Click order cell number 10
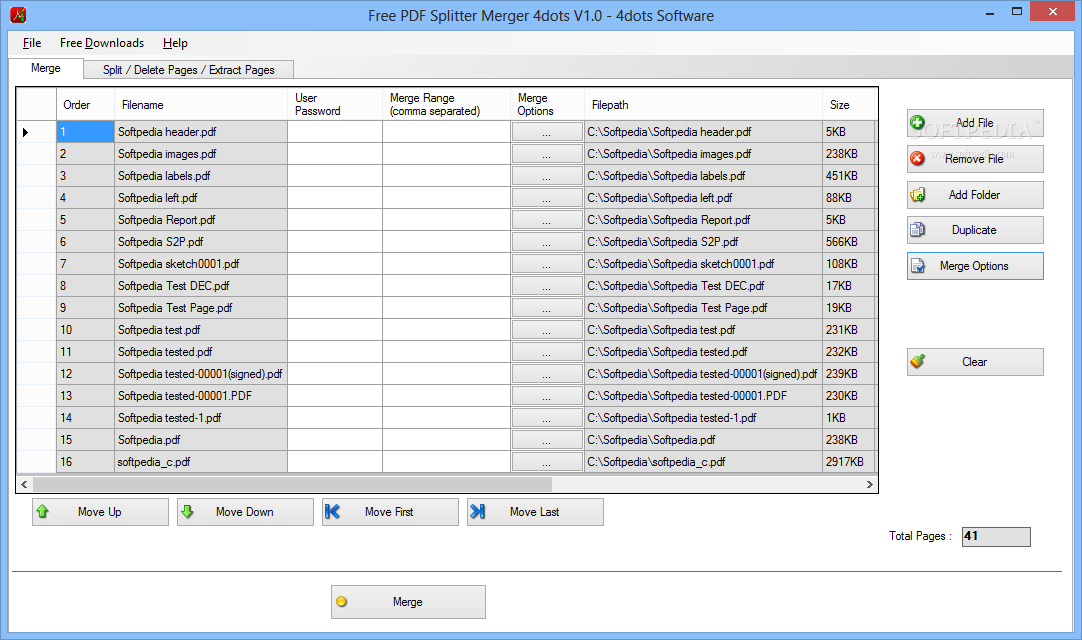The image size is (1082, 640). (86, 330)
